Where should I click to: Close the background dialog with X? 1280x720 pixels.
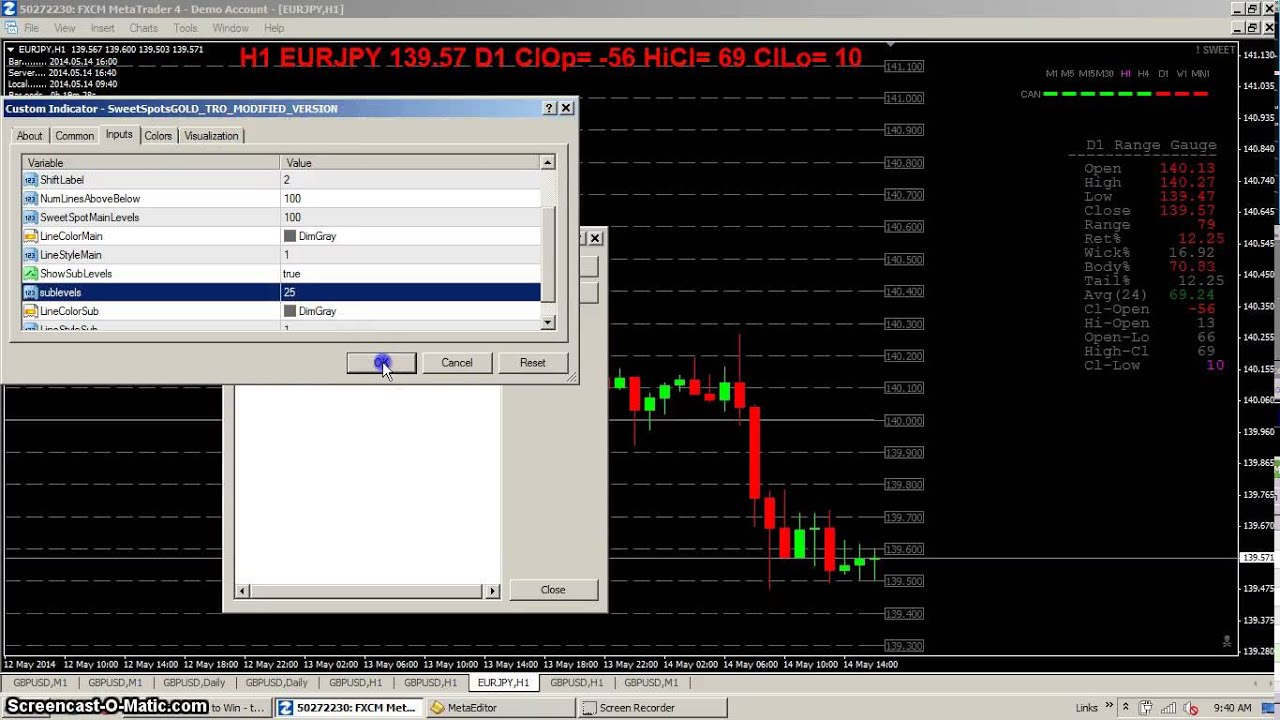(595, 238)
